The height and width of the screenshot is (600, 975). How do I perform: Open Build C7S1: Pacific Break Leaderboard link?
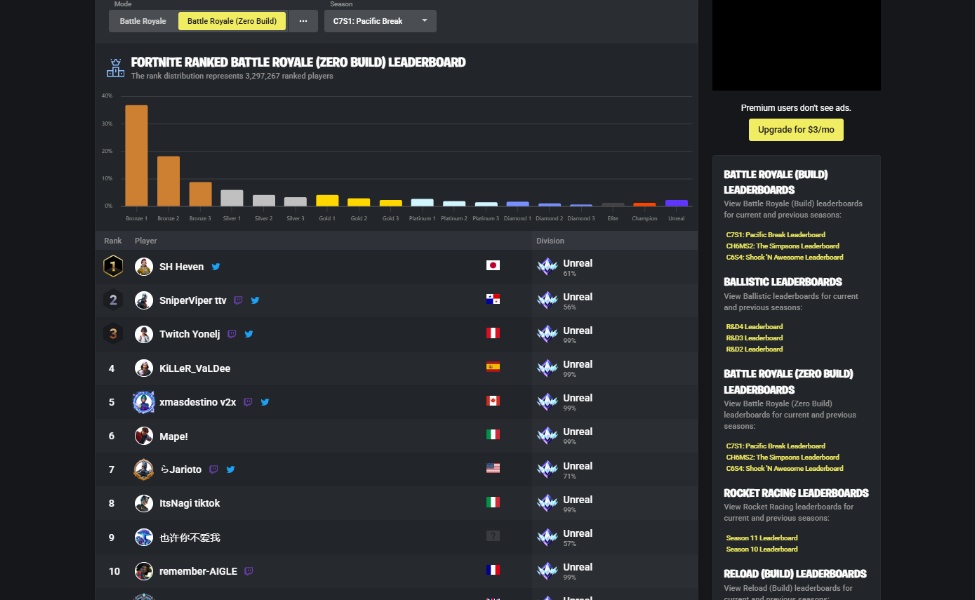click(775, 235)
